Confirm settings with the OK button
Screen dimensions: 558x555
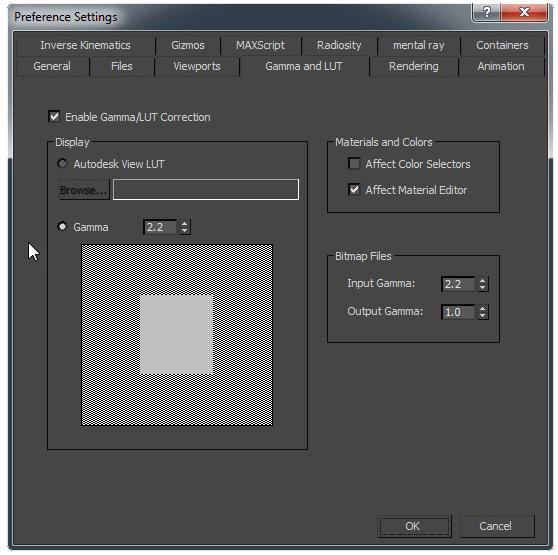(x=414, y=526)
